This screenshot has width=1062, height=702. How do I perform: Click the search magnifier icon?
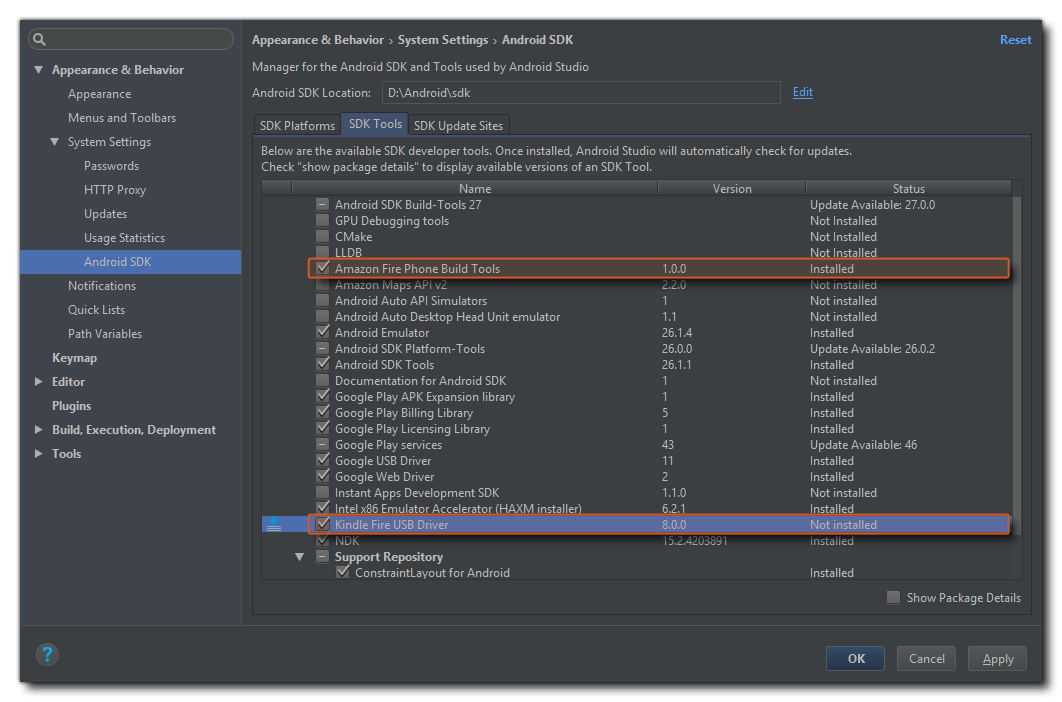[39, 40]
